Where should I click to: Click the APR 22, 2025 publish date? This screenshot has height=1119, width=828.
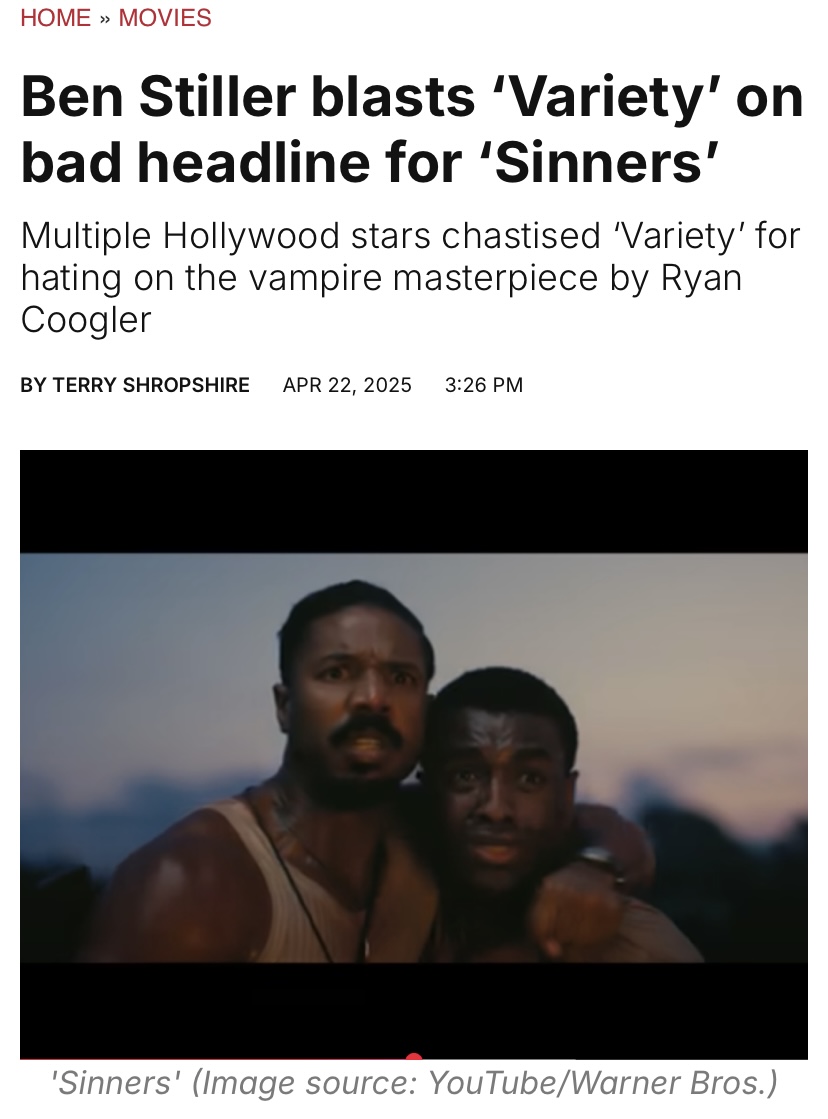[x=347, y=385]
